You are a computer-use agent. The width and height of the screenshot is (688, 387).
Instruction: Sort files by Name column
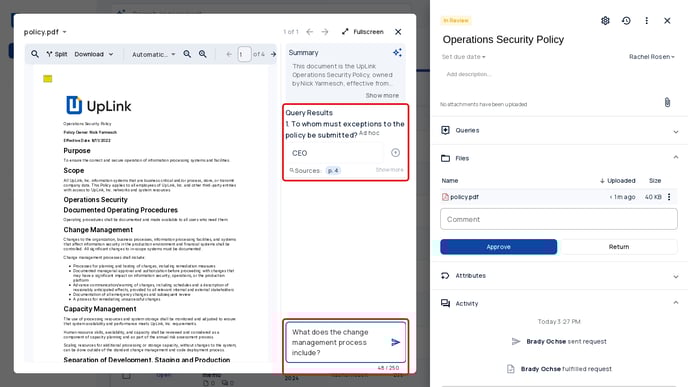[x=450, y=180]
